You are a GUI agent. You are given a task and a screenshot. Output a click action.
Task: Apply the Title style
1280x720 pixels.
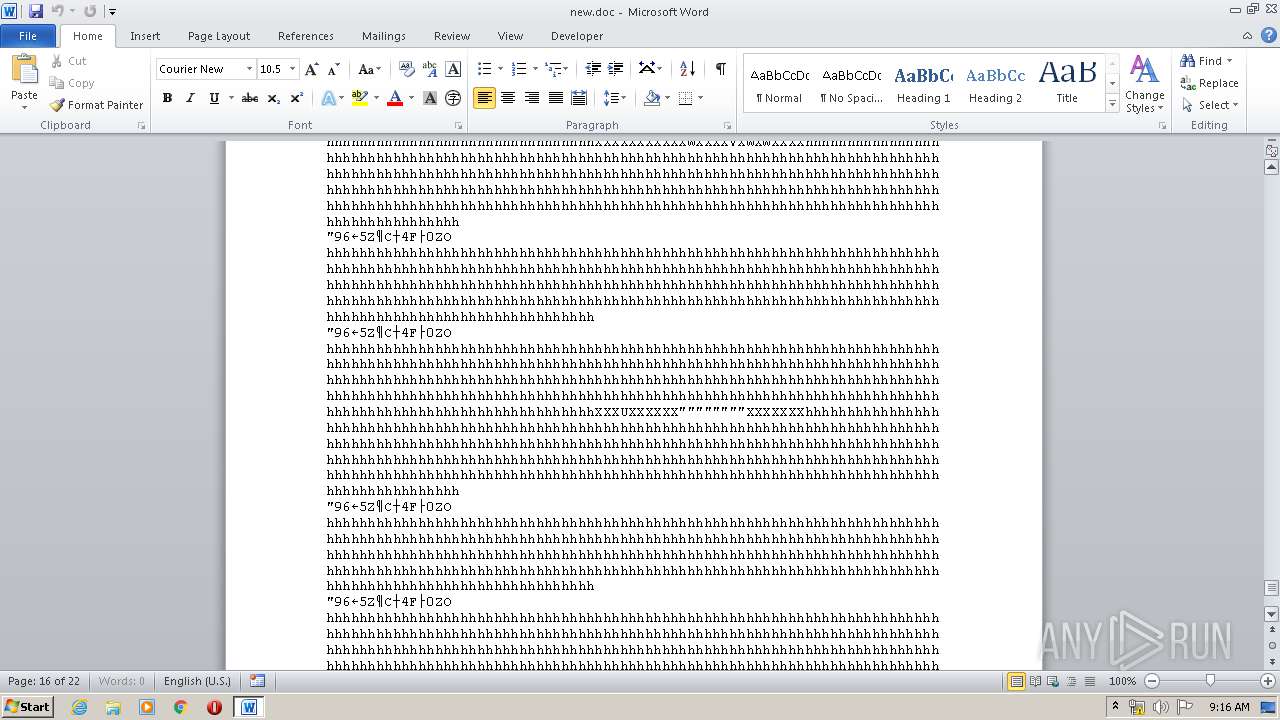(x=1067, y=84)
